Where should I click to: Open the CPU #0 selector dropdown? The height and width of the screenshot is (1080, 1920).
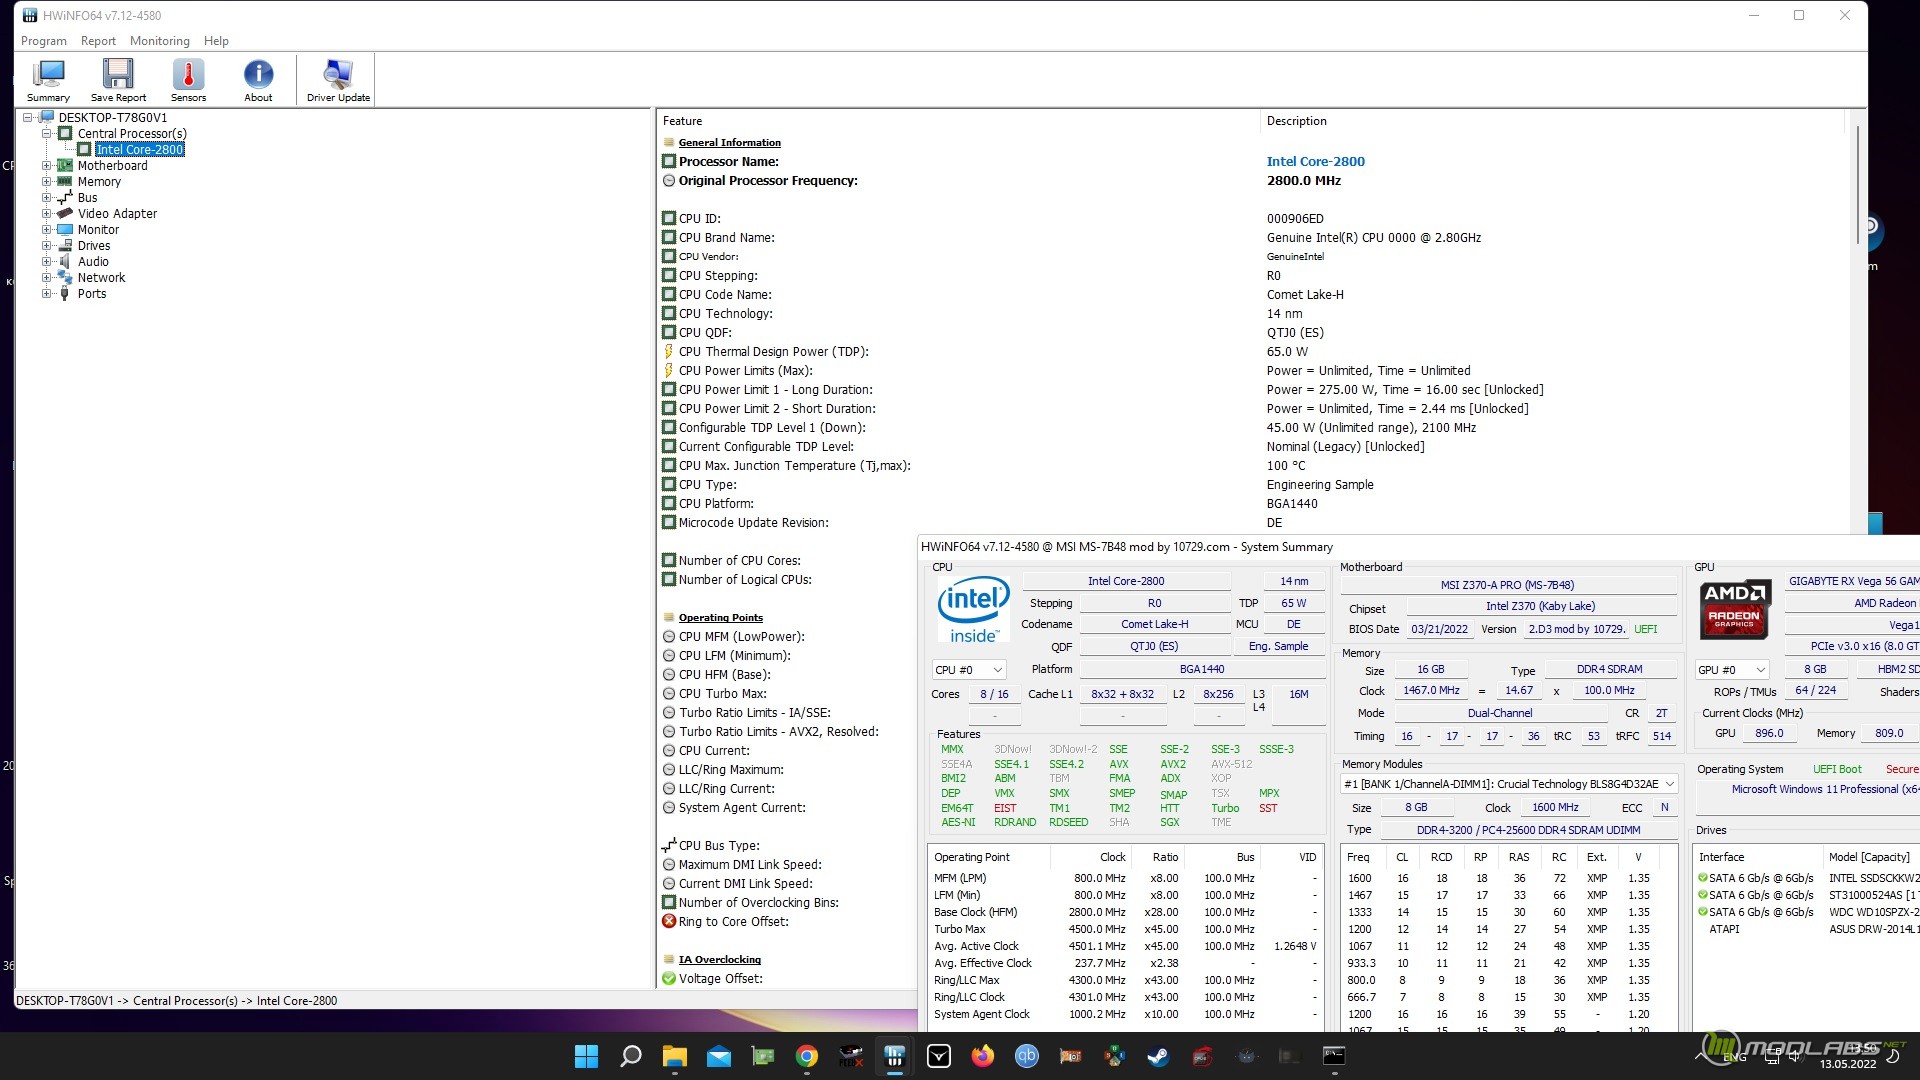tap(968, 669)
